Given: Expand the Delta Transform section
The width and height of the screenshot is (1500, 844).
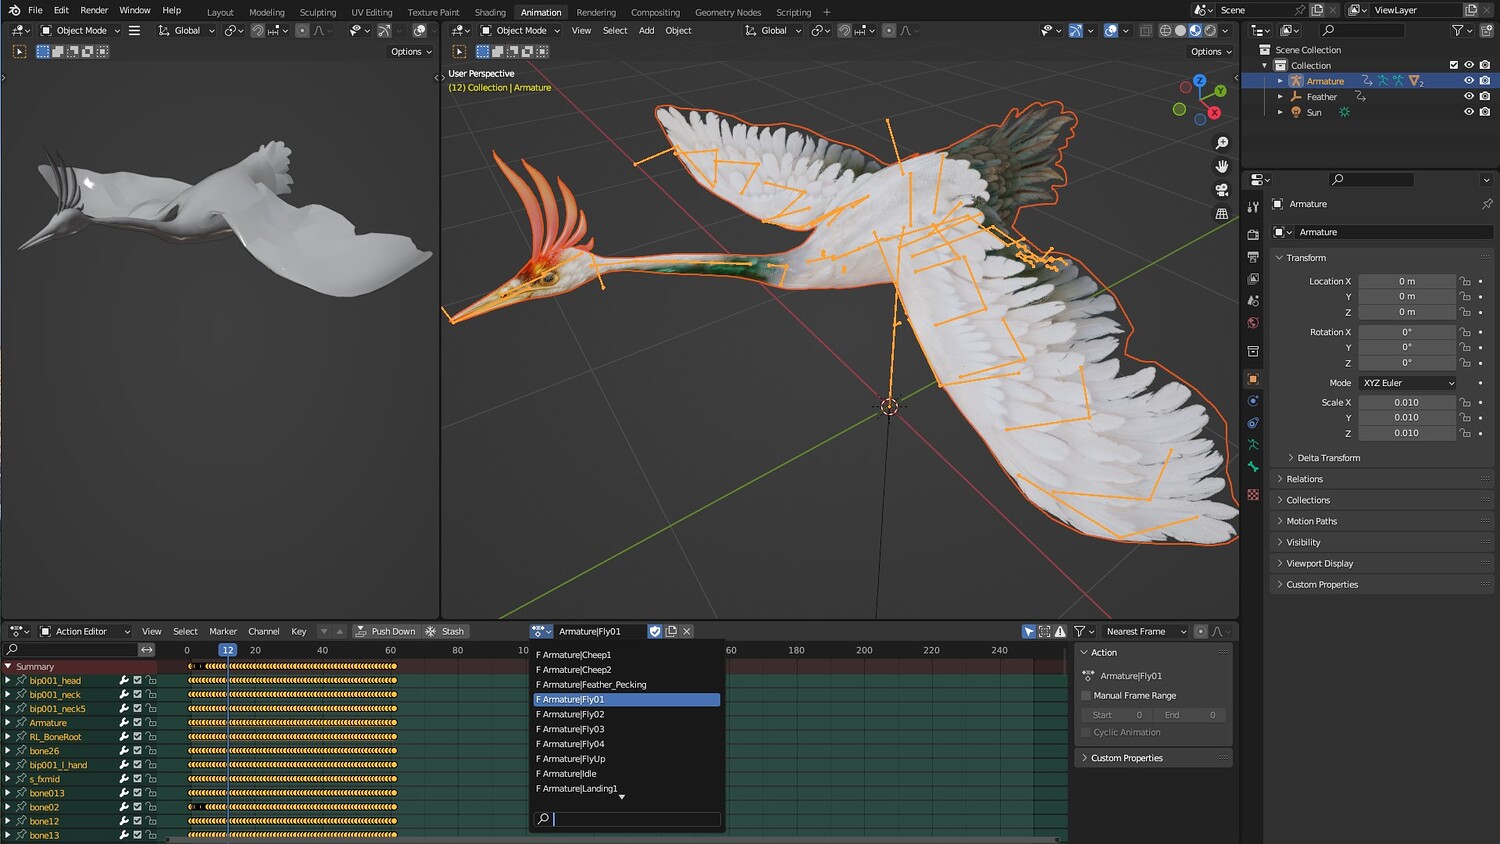Looking at the screenshot, I should click(1328, 458).
